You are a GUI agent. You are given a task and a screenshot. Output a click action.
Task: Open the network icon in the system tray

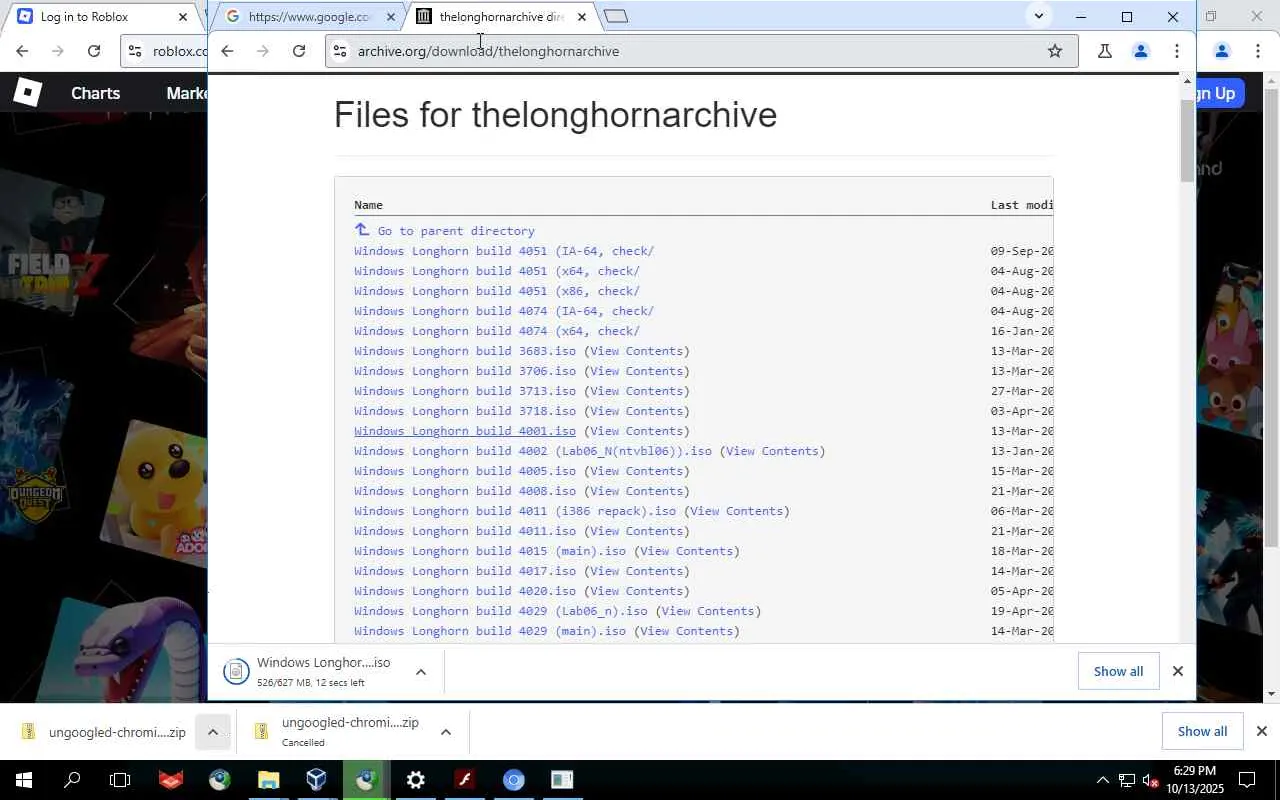[1126, 780]
